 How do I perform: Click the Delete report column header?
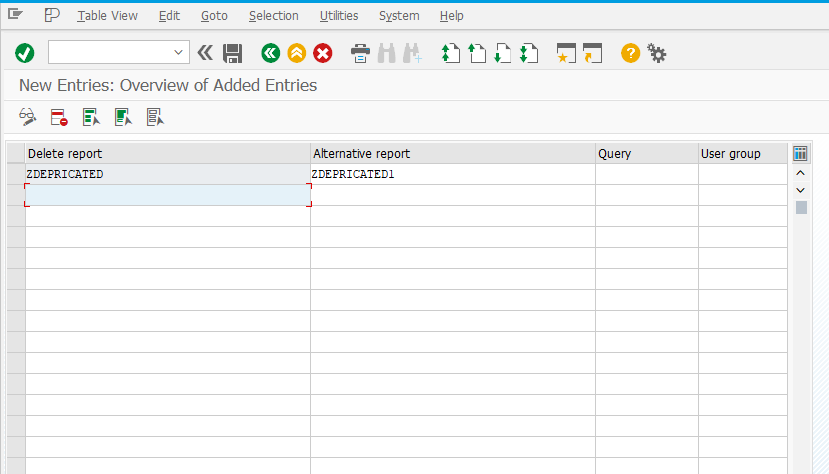click(x=168, y=153)
